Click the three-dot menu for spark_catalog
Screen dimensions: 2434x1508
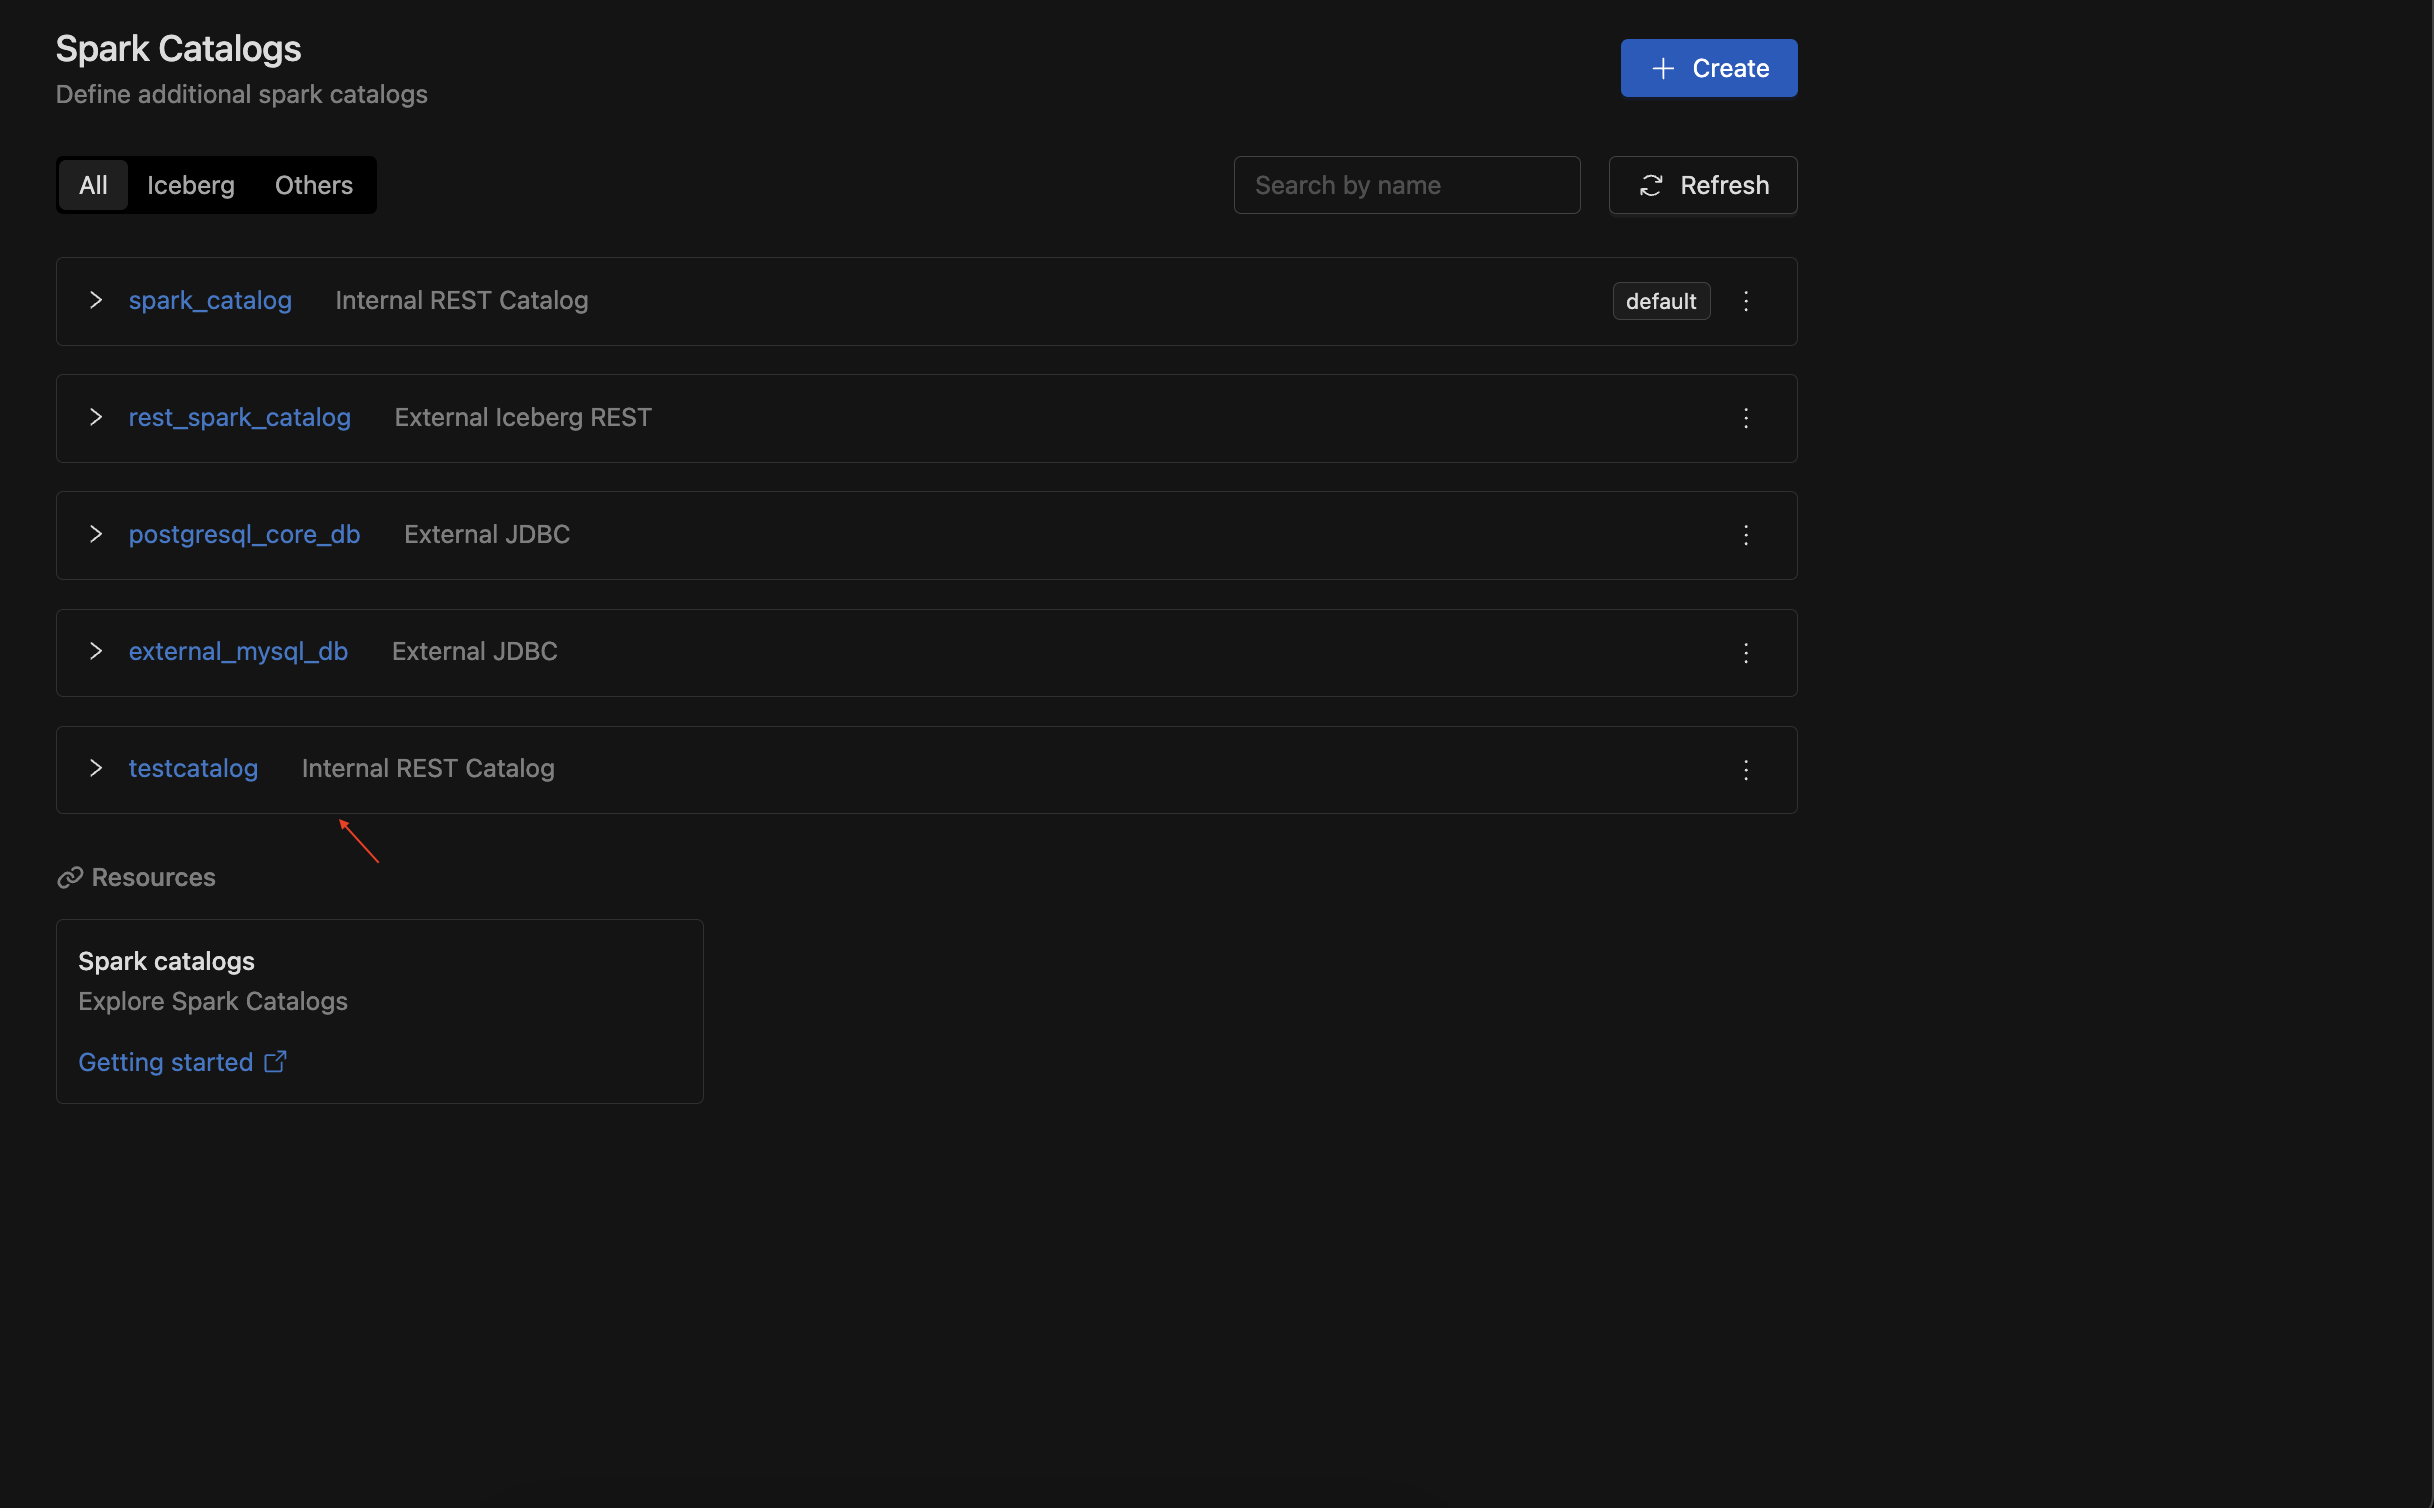1746,301
